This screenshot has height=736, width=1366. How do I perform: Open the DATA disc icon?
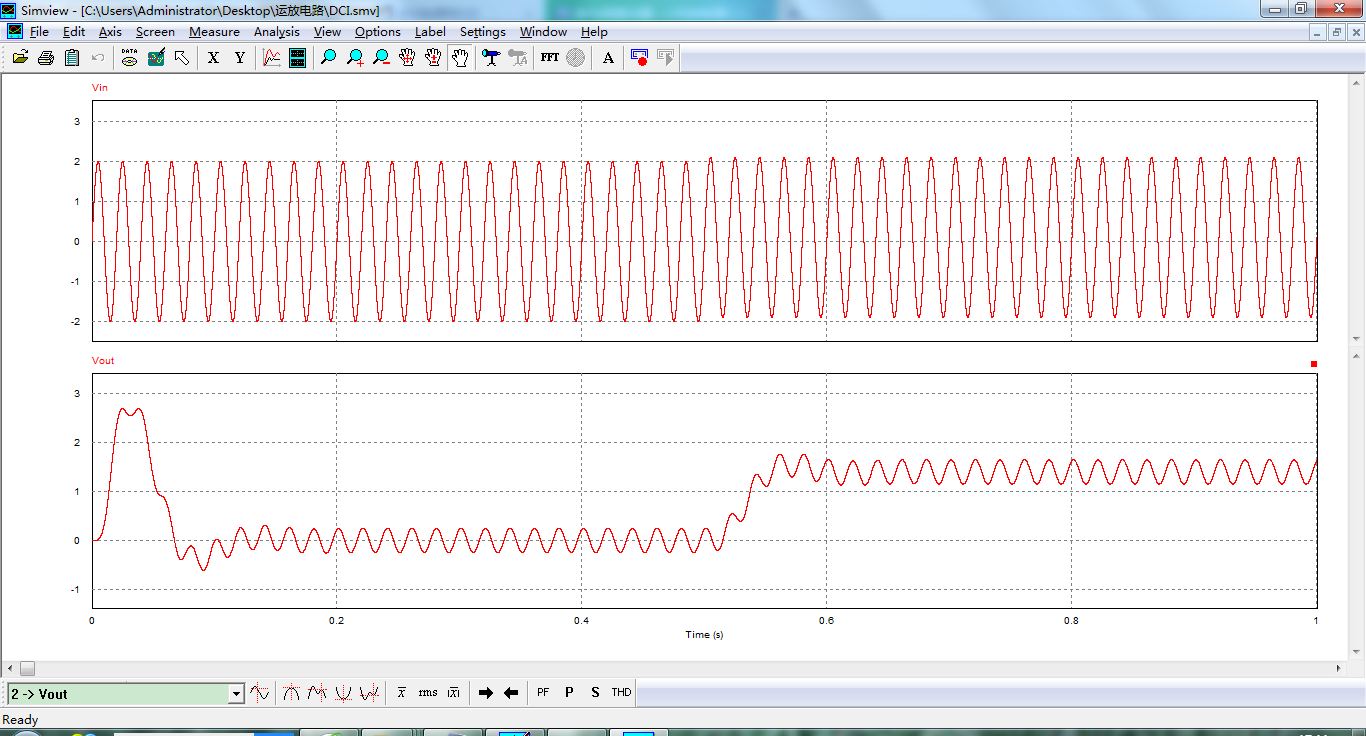129,58
